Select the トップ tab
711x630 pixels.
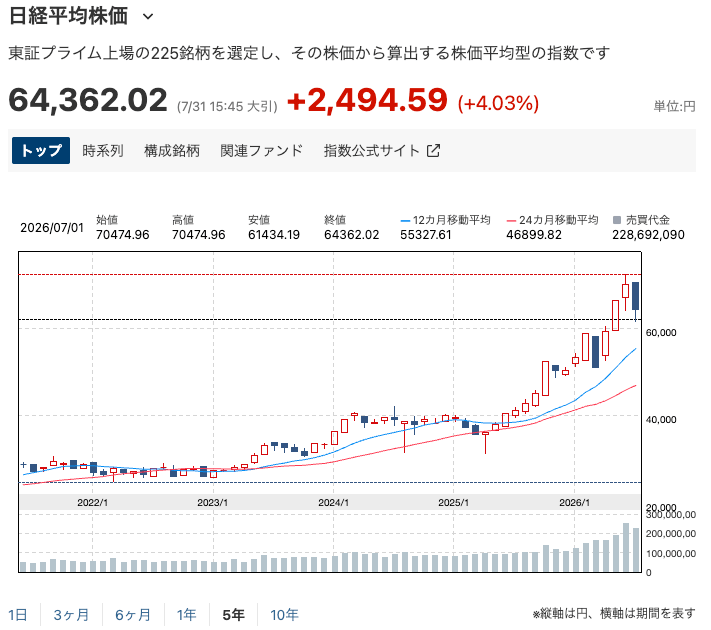point(41,150)
